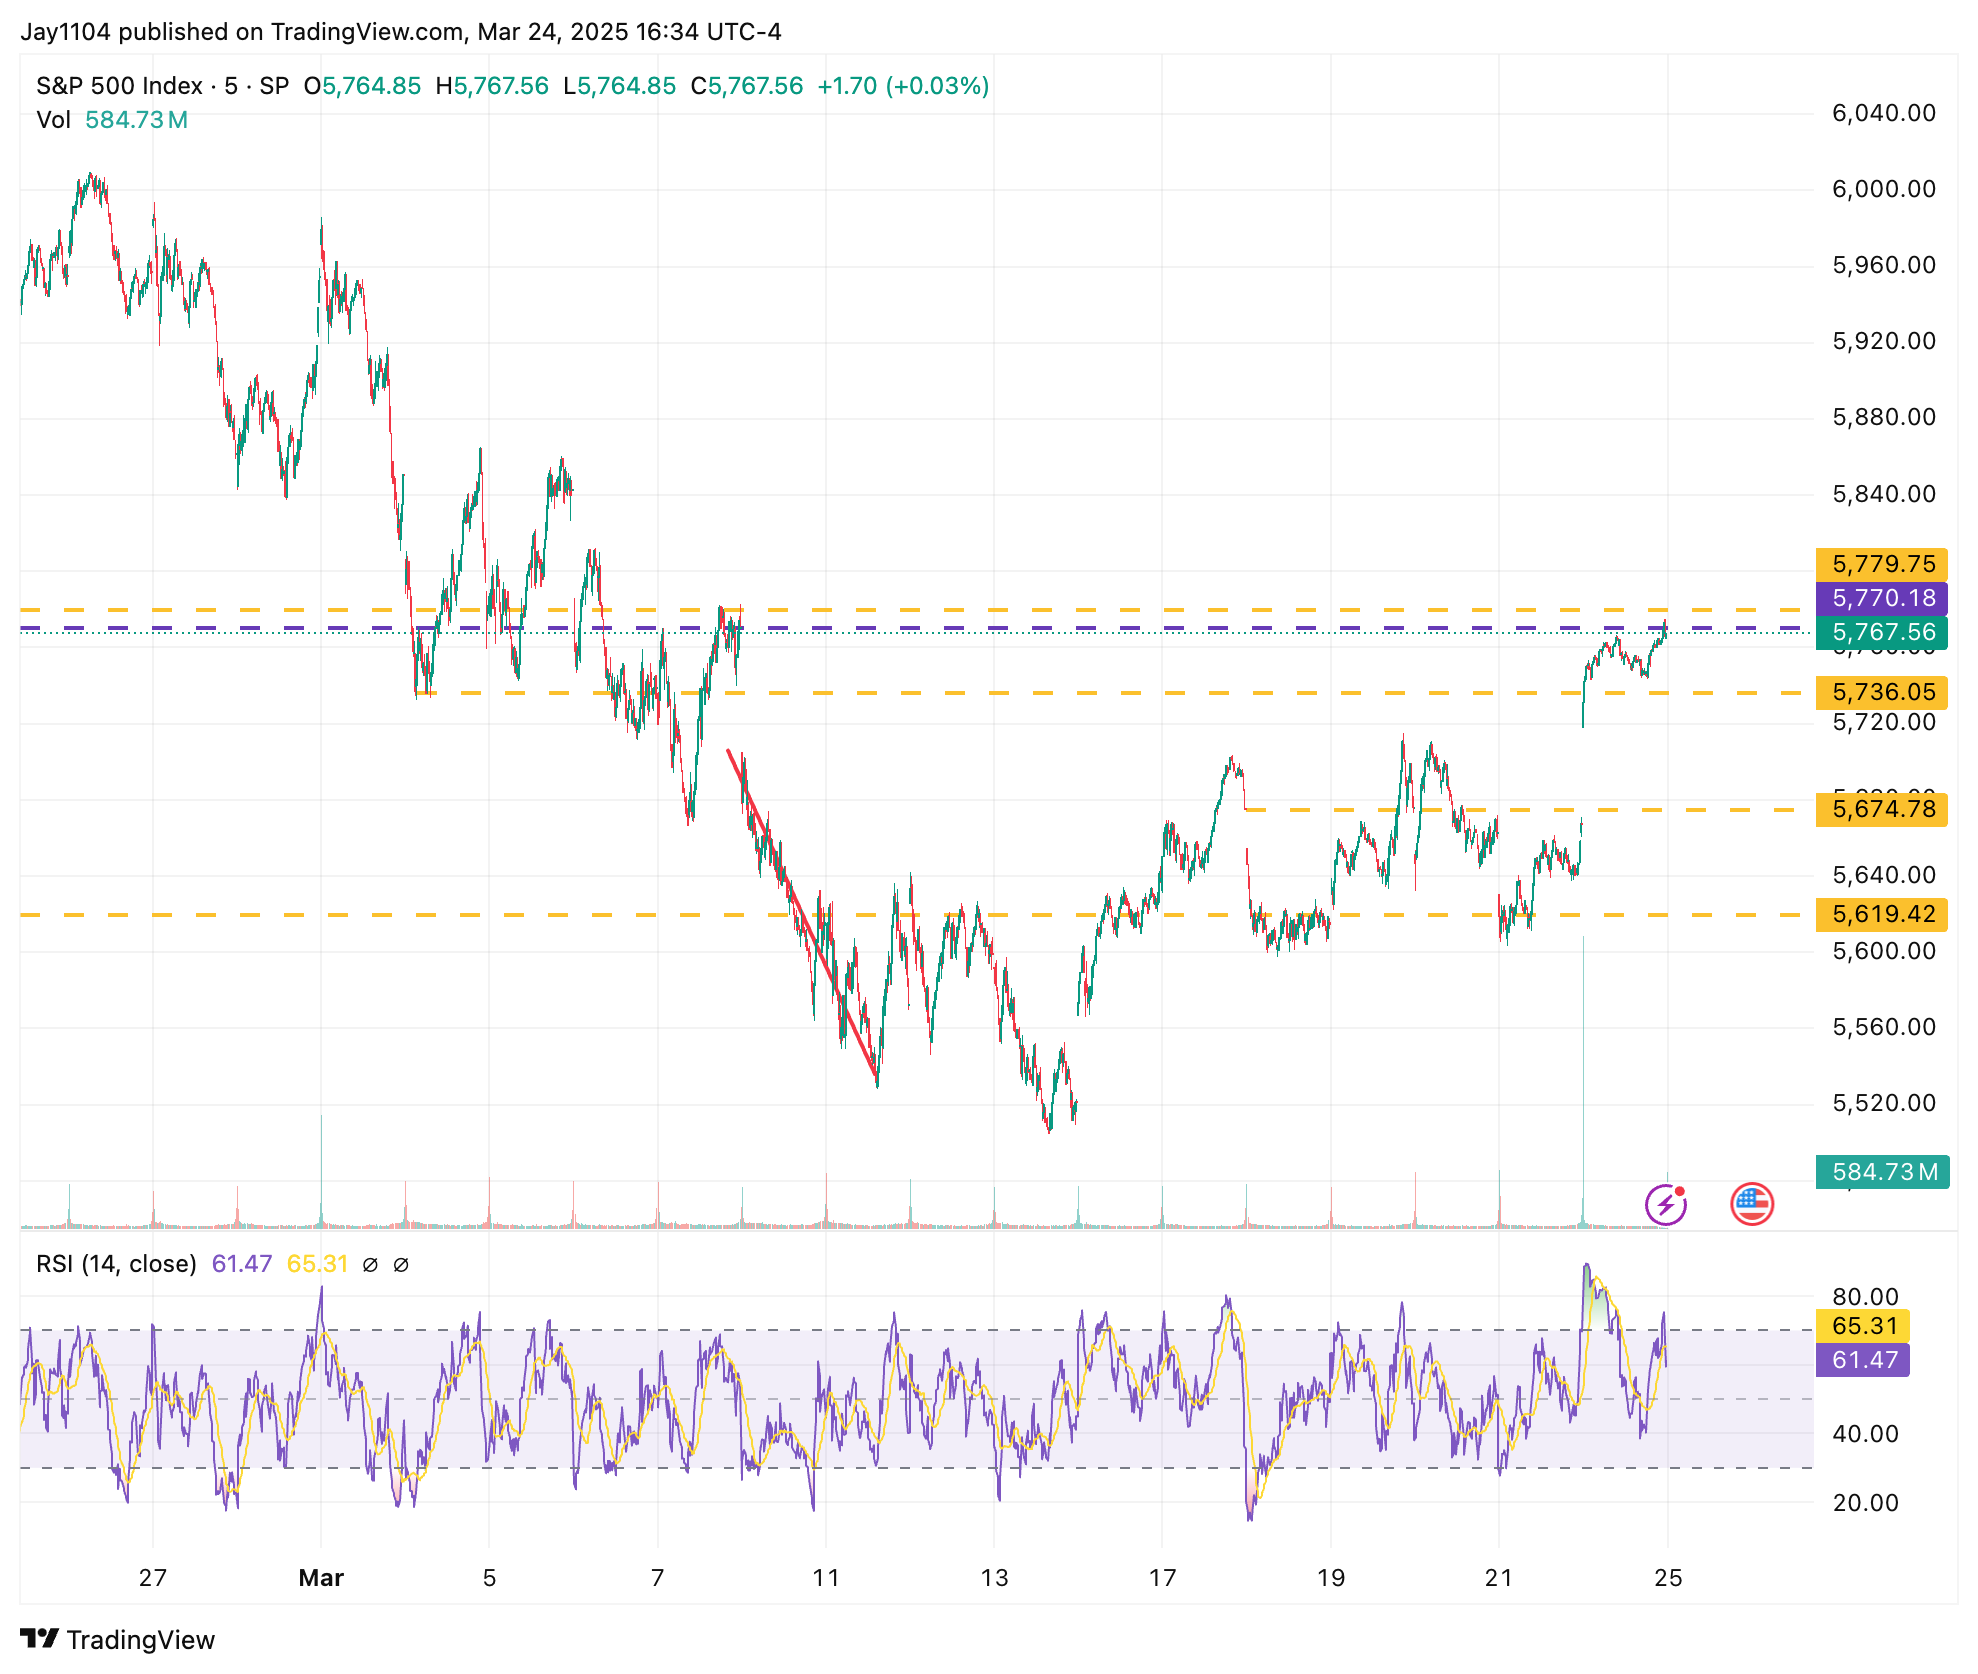1978x1674 pixels.
Task: Click the 5,779.75 yellow price label
Action: point(1882,564)
